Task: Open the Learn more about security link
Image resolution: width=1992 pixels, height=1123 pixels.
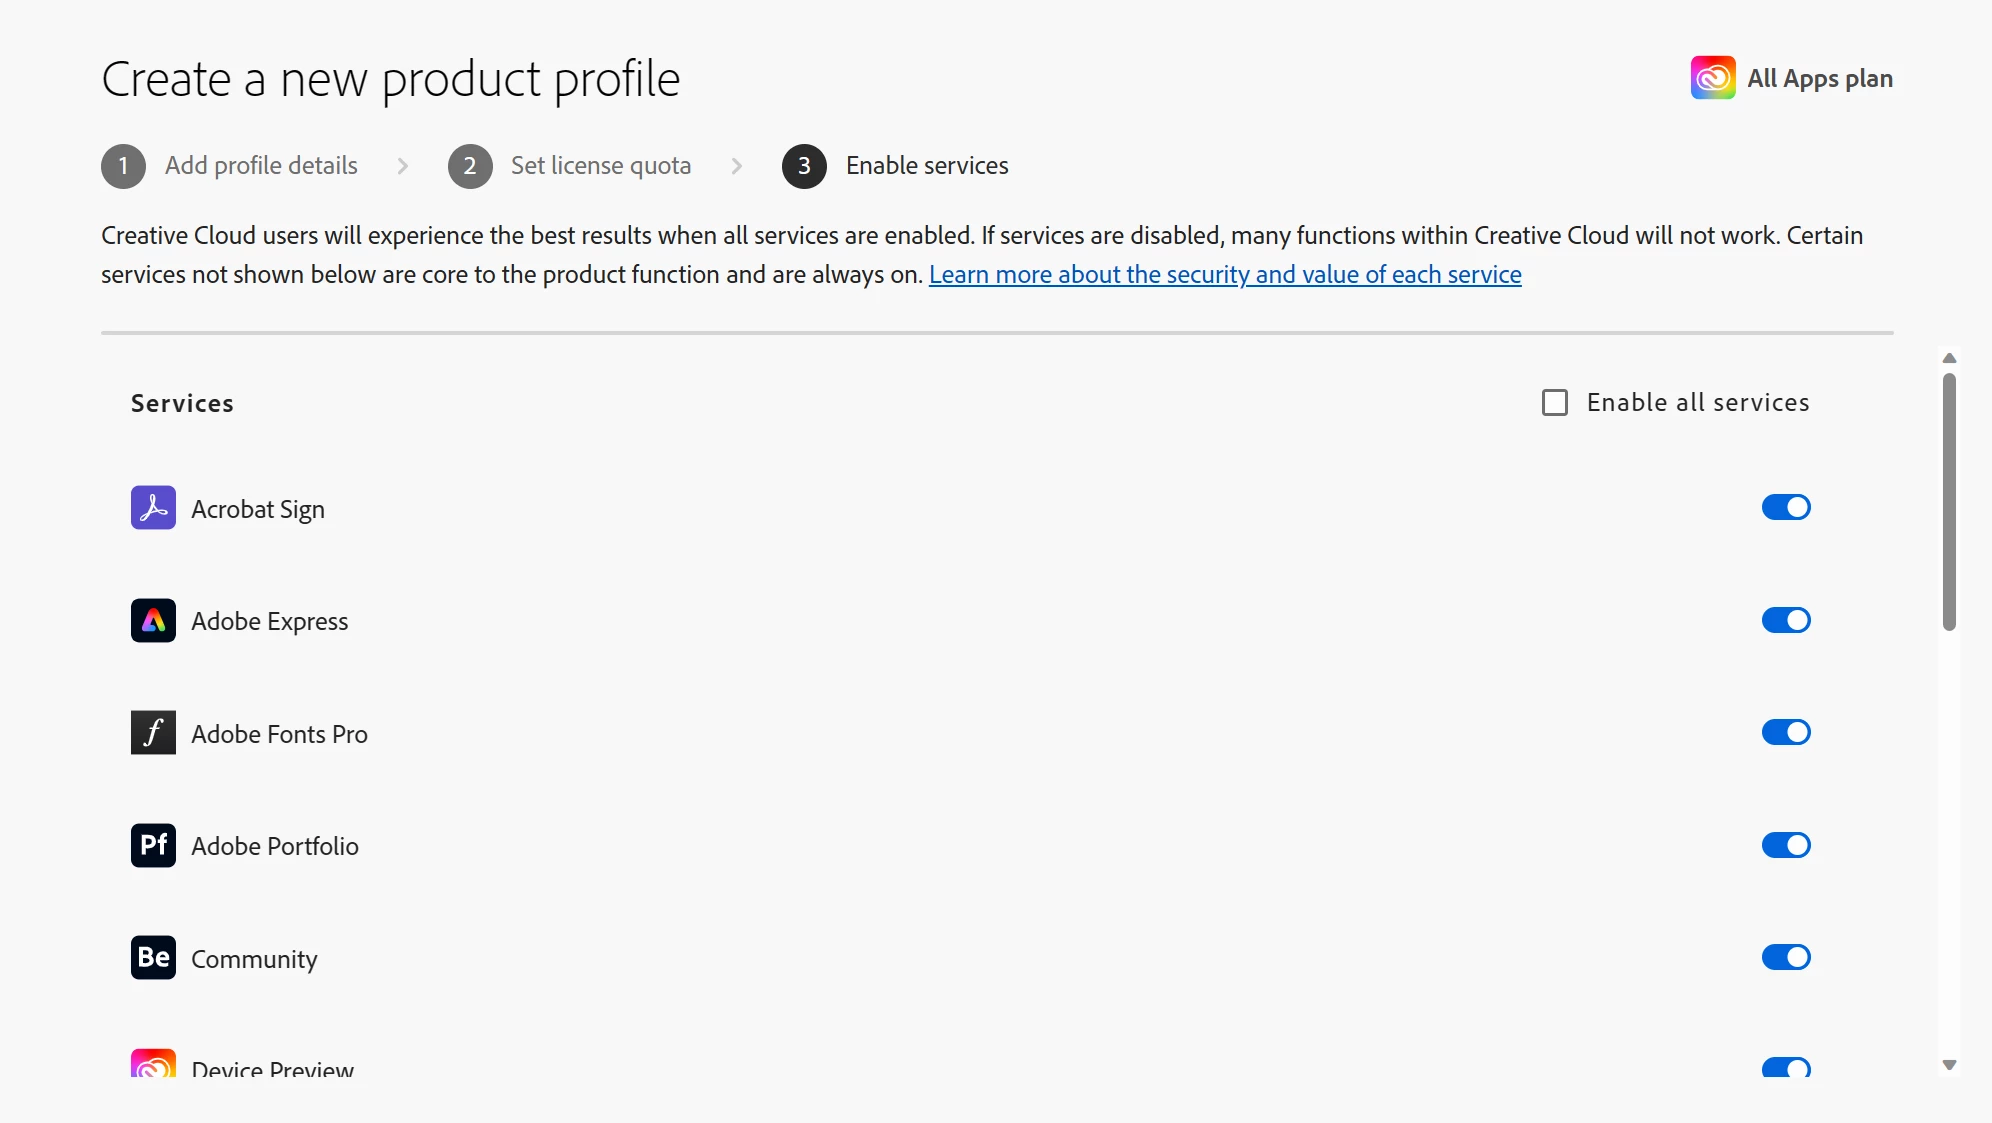Action: [x=1225, y=275]
